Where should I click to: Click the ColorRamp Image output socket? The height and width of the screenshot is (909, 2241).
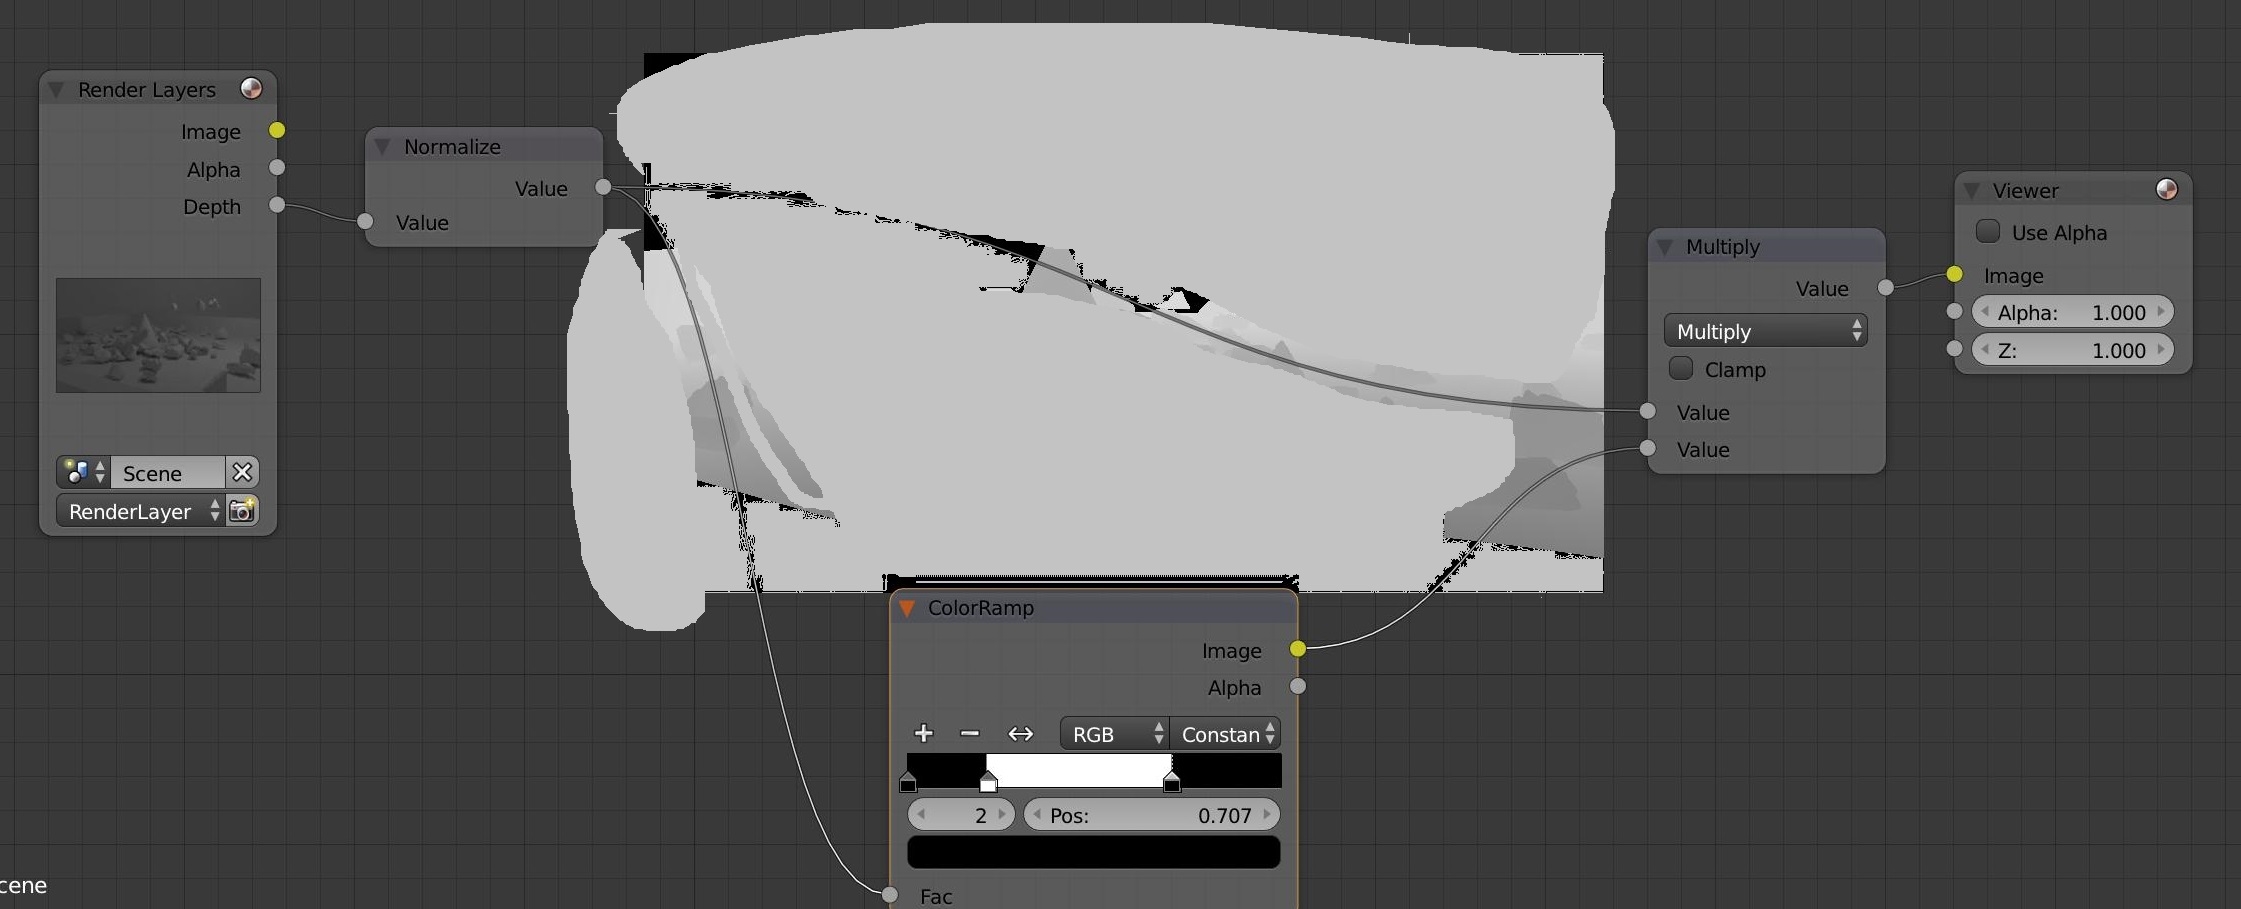[x=1298, y=649]
